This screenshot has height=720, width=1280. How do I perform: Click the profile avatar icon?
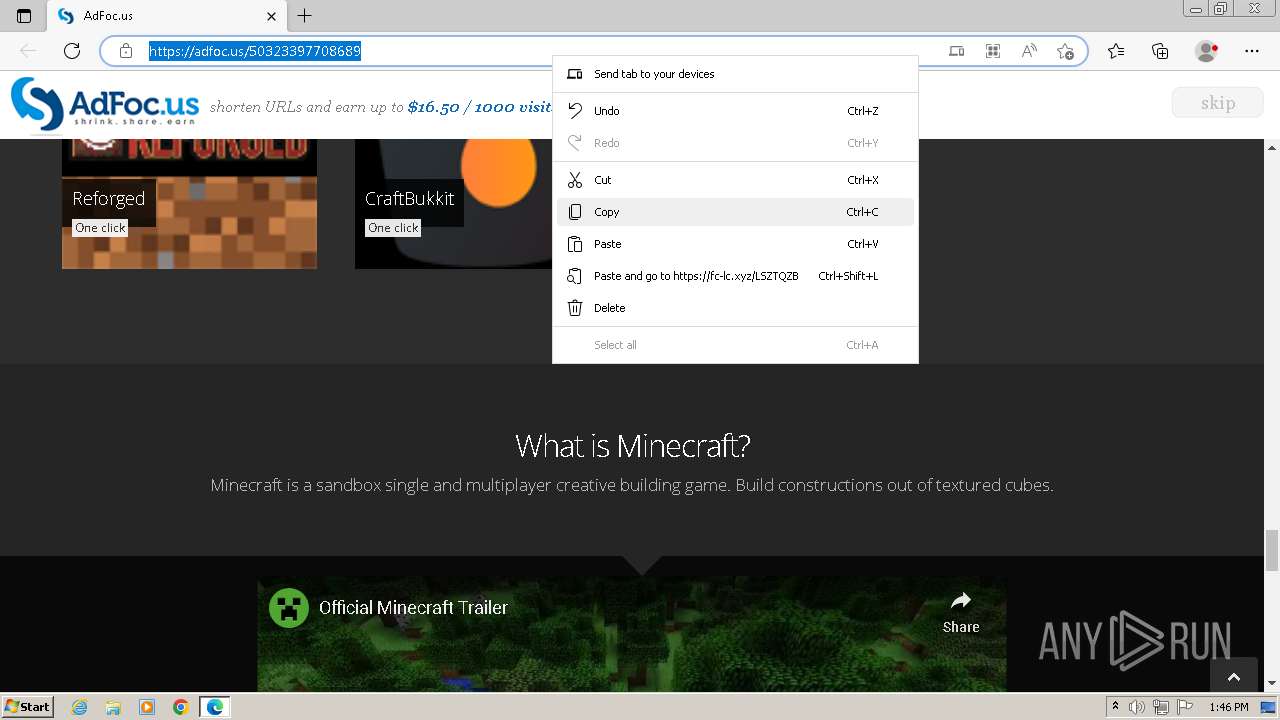[x=1207, y=51]
